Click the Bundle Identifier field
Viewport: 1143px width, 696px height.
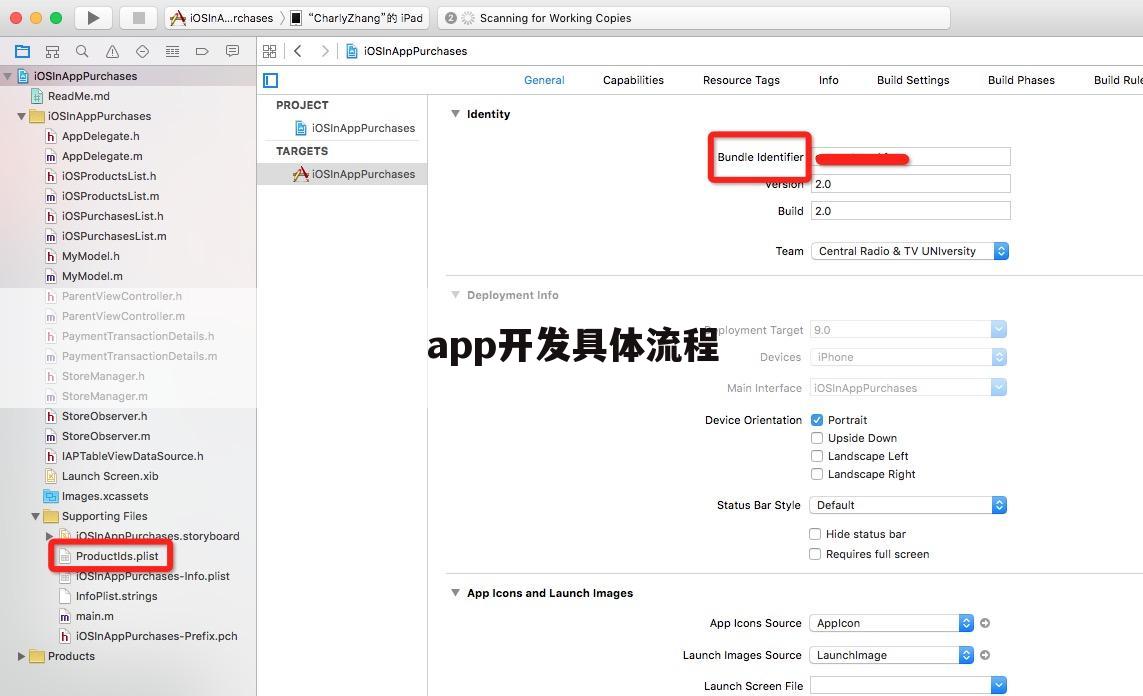point(910,157)
